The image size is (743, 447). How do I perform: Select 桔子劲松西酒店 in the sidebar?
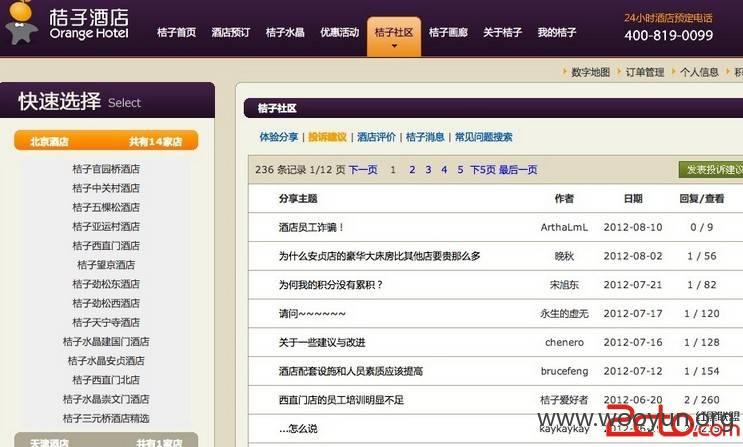(106, 303)
